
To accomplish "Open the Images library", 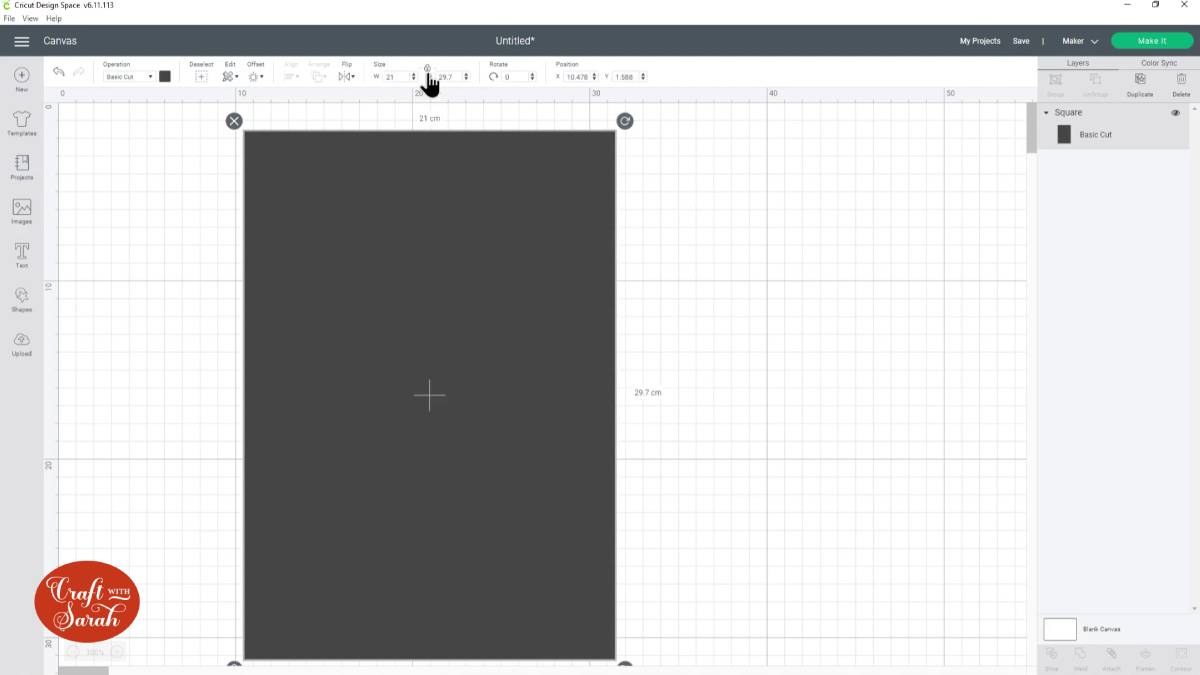I will [x=21, y=211].
